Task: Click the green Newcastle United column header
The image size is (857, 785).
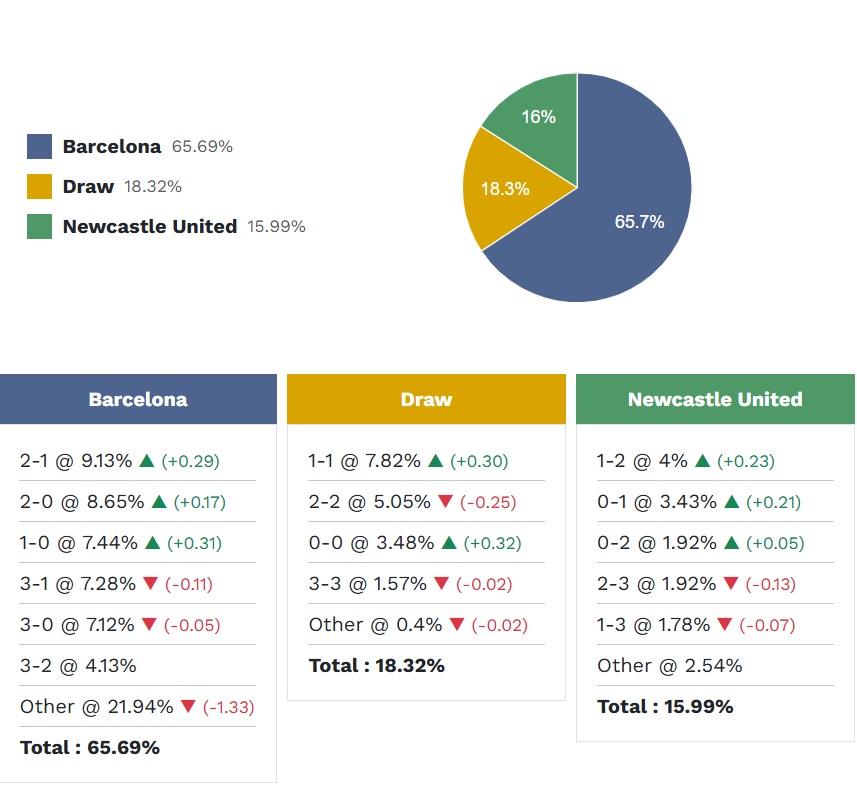Action: click(715, 399)
